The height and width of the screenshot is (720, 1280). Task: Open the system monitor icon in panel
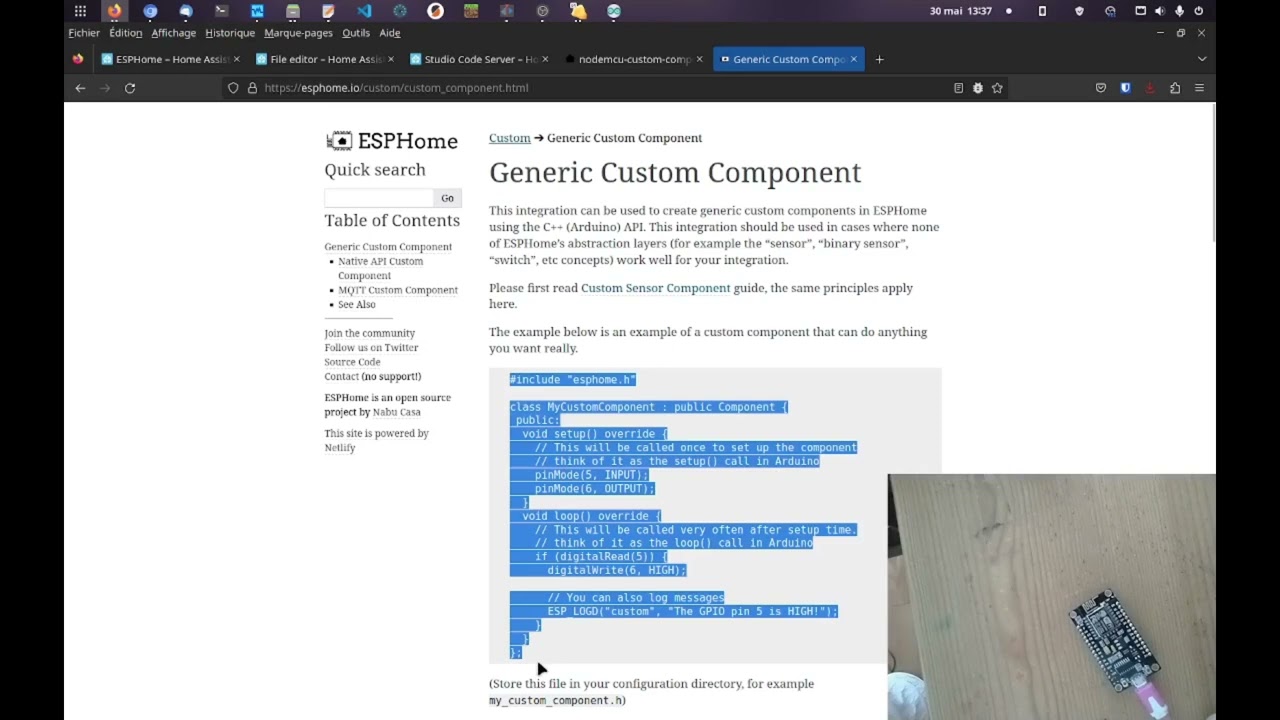[257, 11]
